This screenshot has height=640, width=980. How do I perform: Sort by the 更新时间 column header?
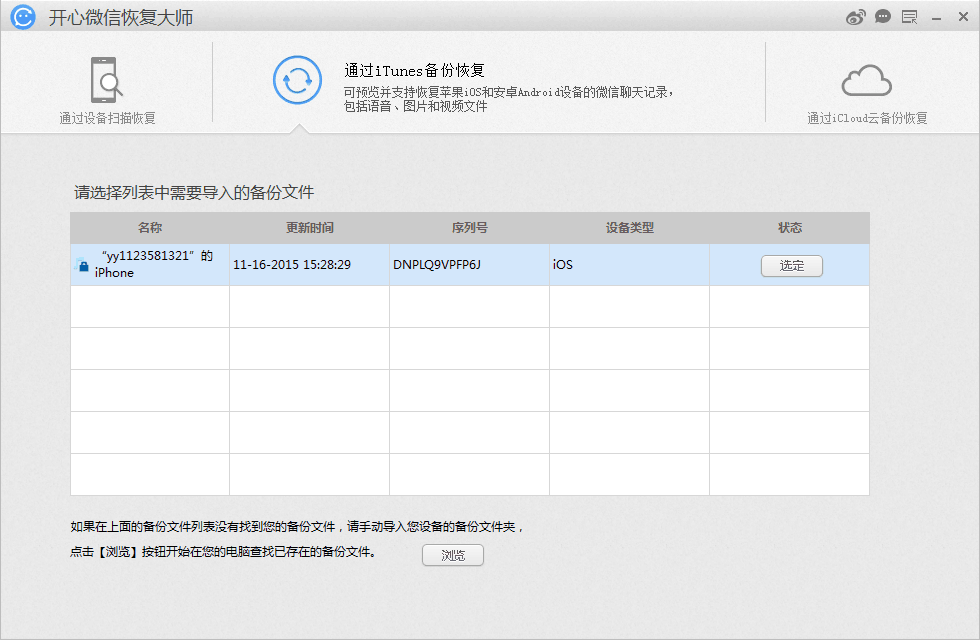(x=310, y=228)
